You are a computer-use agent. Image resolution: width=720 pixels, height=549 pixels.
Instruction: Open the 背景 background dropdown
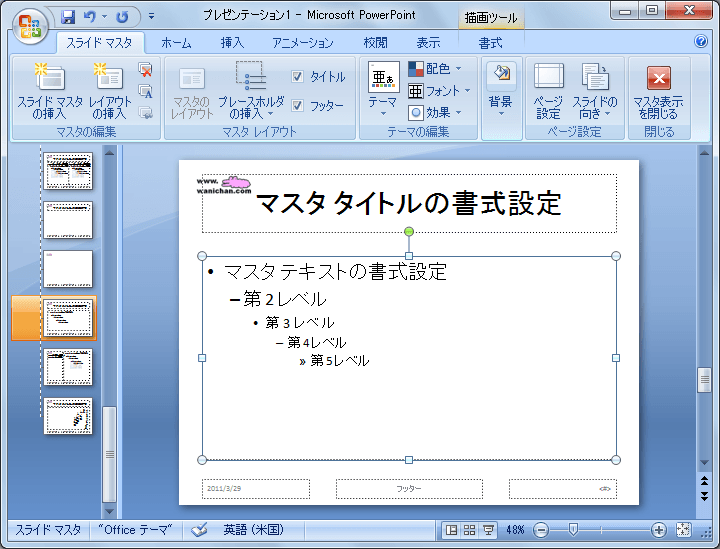[x=501, y=90]
